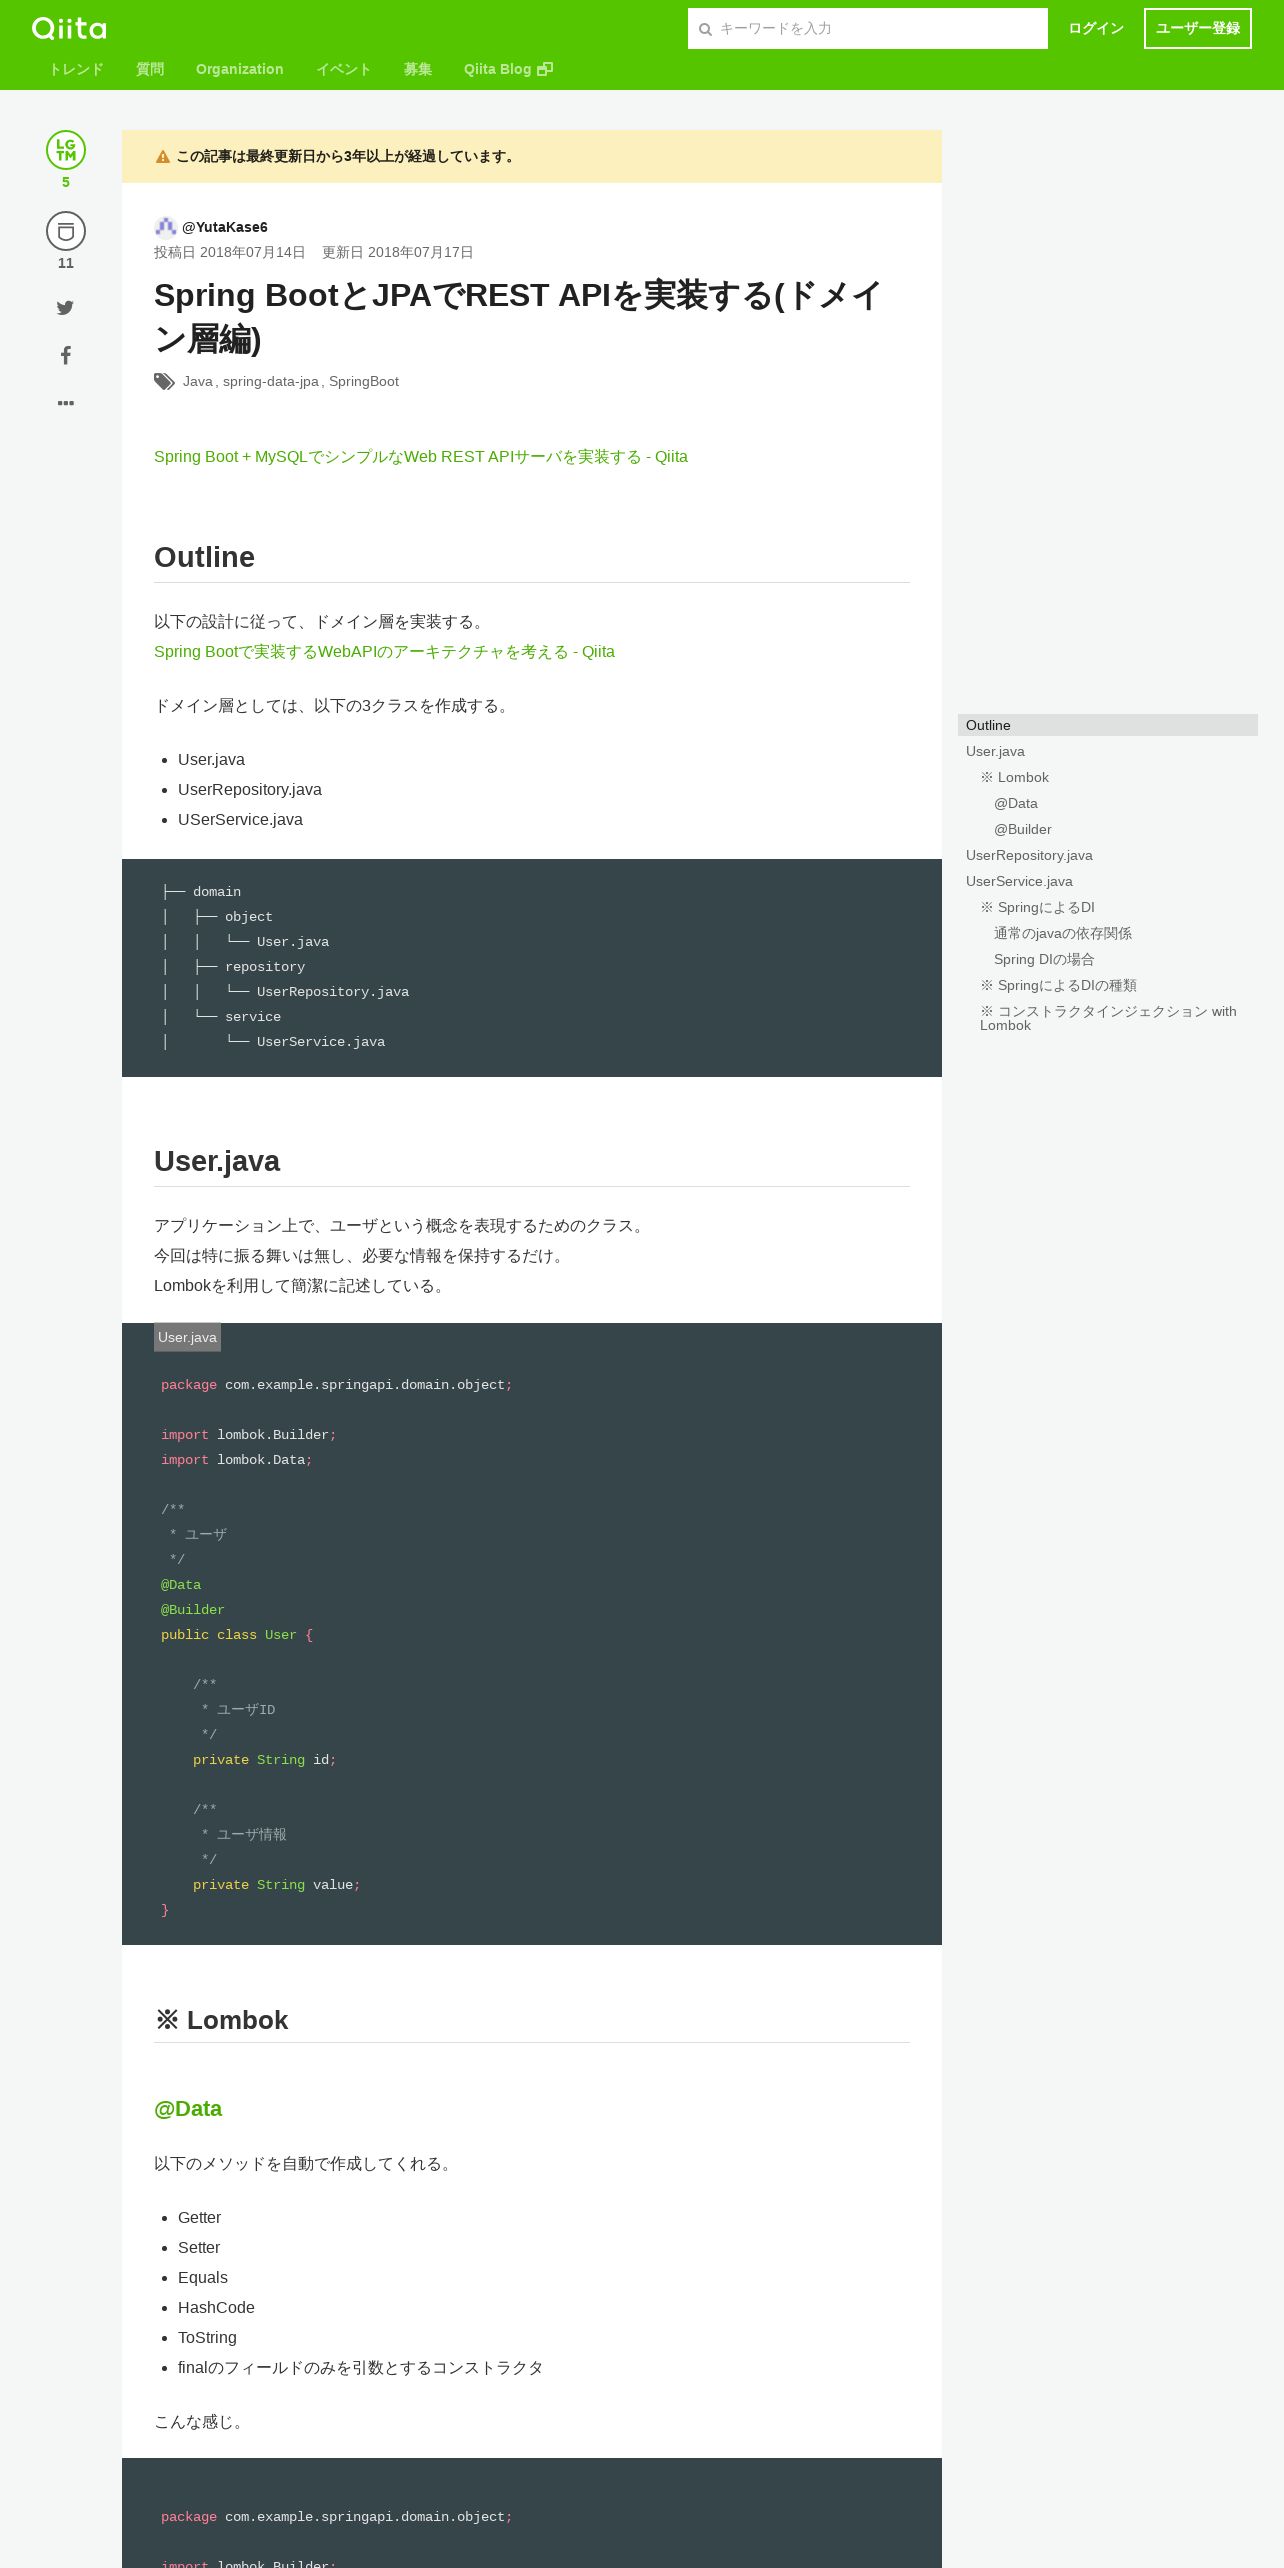The height and width of the screenshot is (2568, 1284).
Task: Click the ※ Lombok section heading
Action: click(x=221, y=2020)
